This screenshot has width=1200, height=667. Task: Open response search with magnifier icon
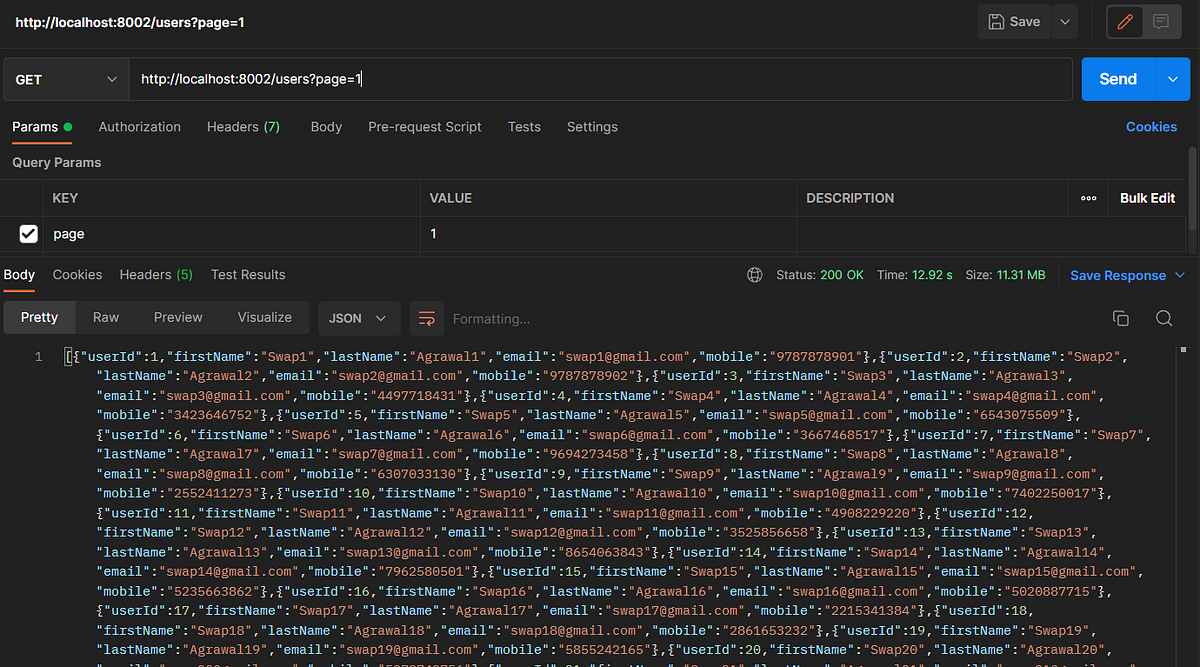(x=1164, y=317)
